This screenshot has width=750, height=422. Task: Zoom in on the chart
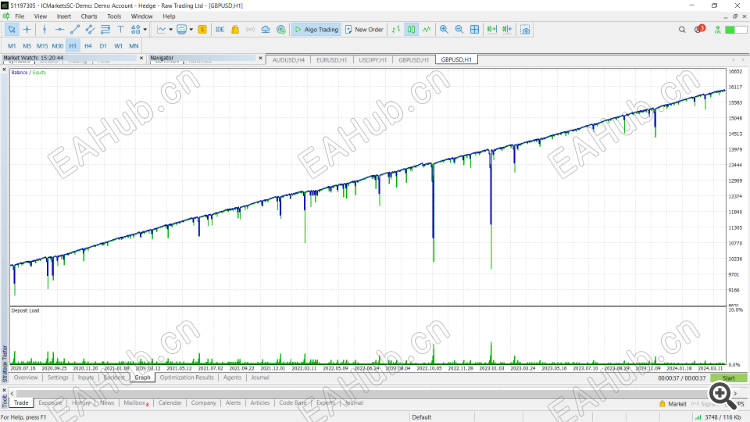click(x=444, y=30)
